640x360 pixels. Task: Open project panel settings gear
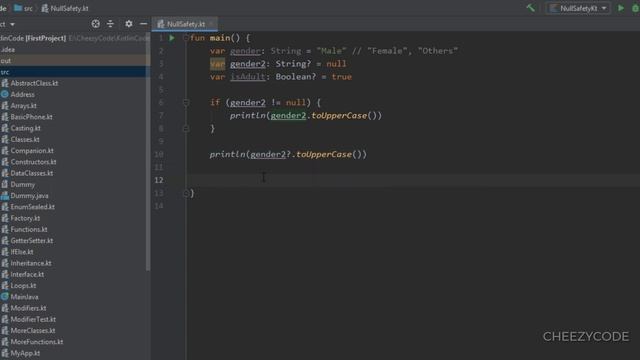point(129,24)
